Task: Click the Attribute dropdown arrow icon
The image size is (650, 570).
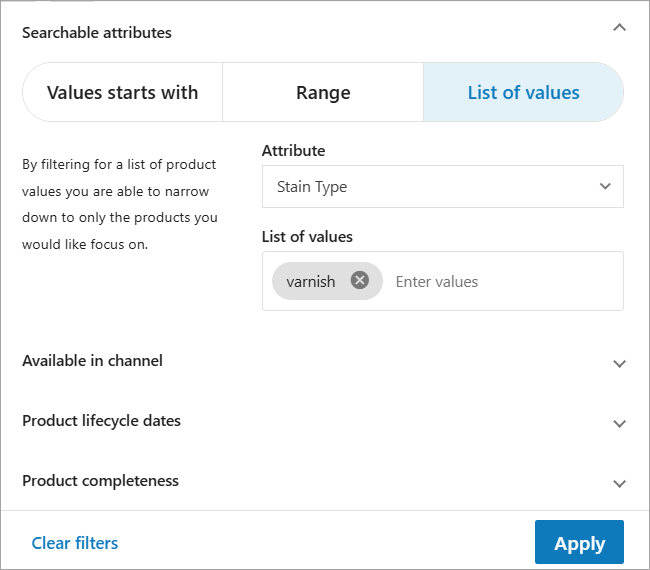Action: [x=605, y=187]
